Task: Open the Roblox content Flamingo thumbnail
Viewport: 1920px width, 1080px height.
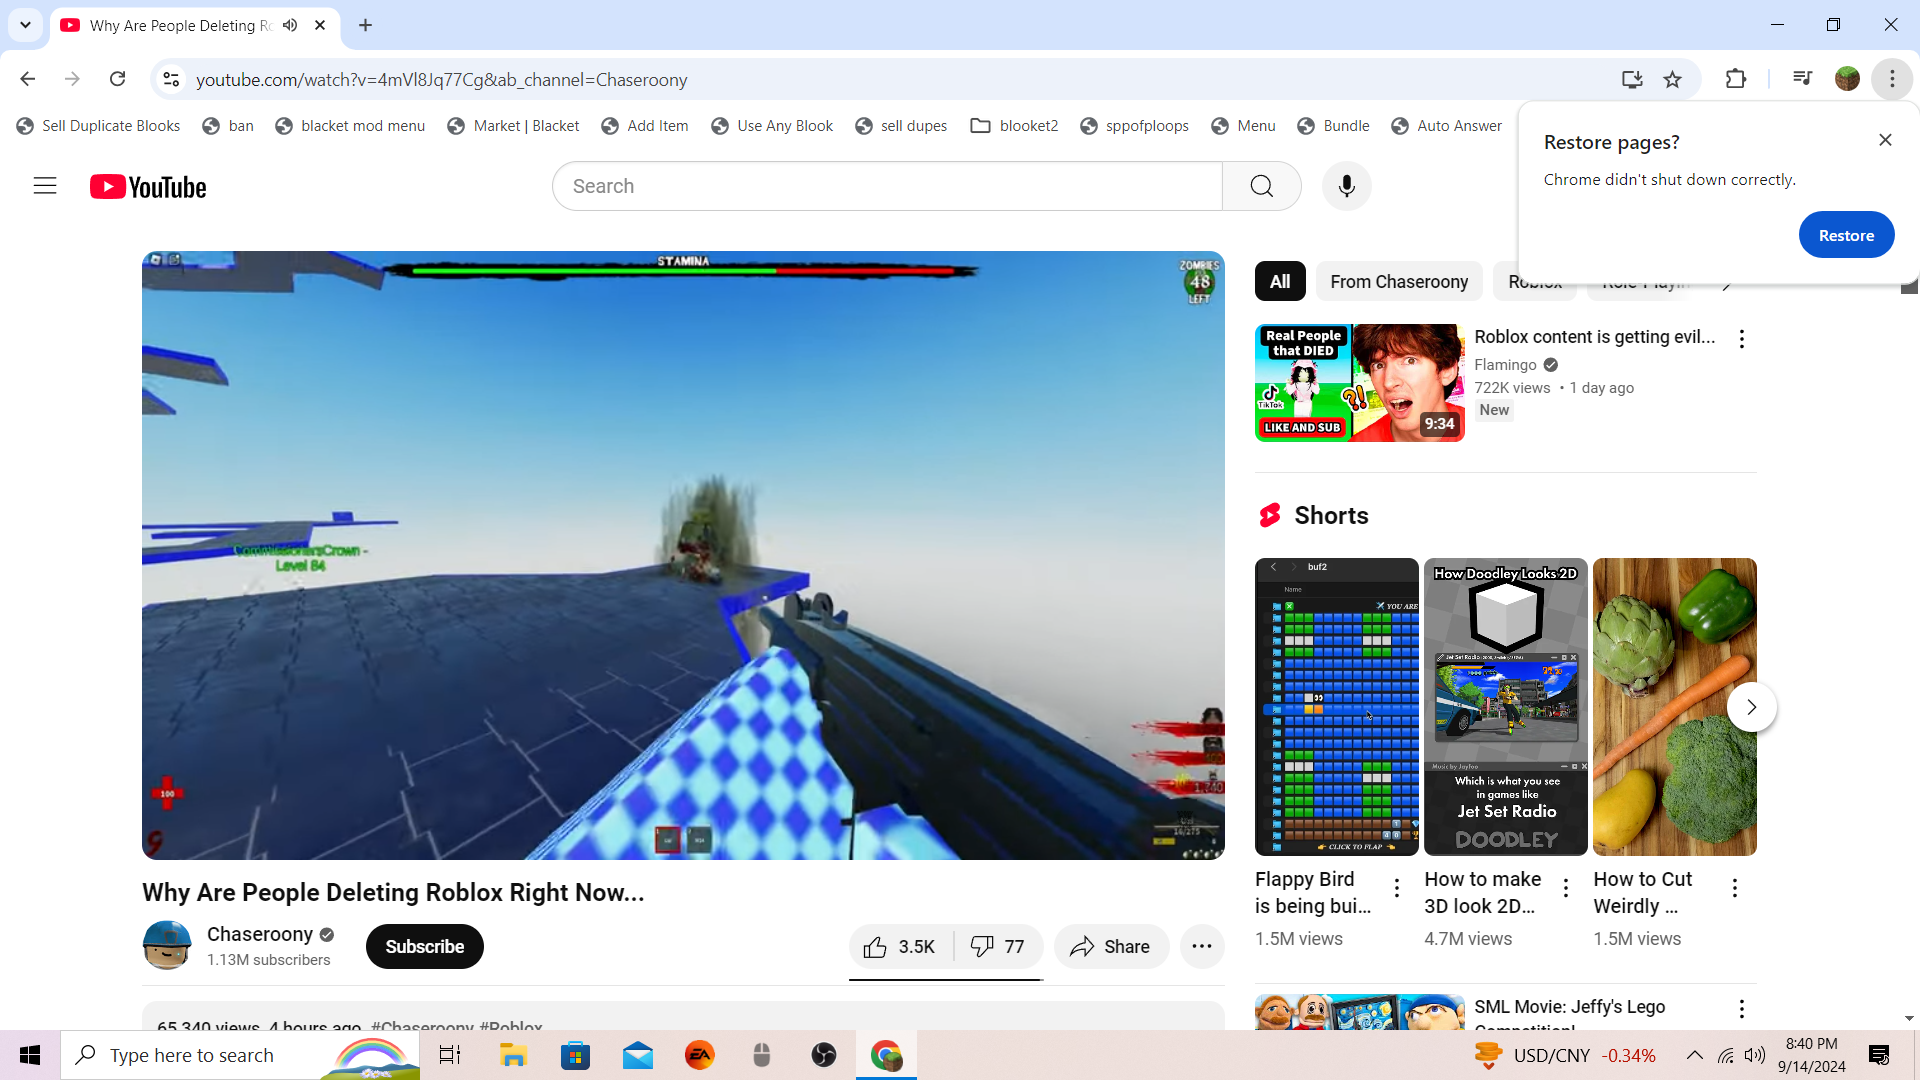Action: pos(1359,383)
